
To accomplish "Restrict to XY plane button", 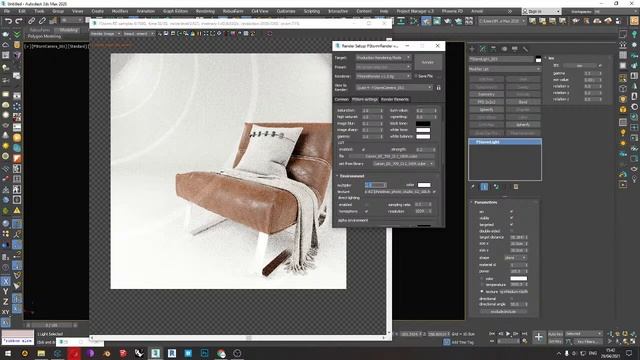I will click(x=6, y=312).
